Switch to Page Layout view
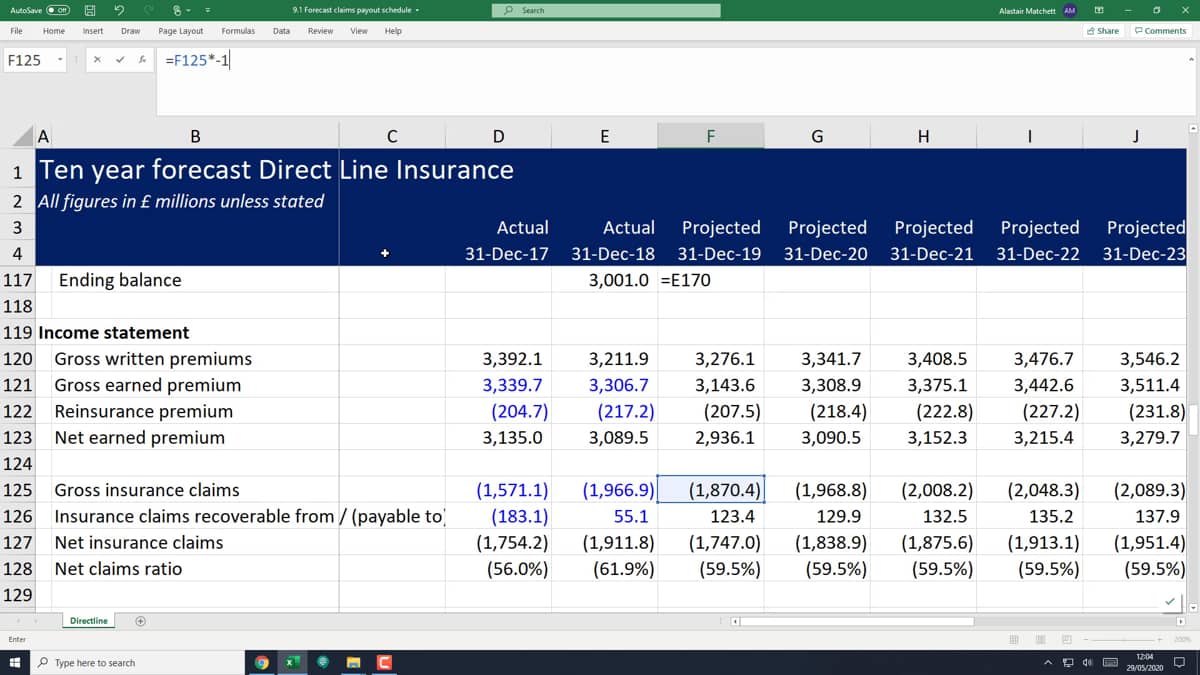Image resolution: width=1200 pixels, height=675 pixels. pyautogui.click(x=1041, y=639)
